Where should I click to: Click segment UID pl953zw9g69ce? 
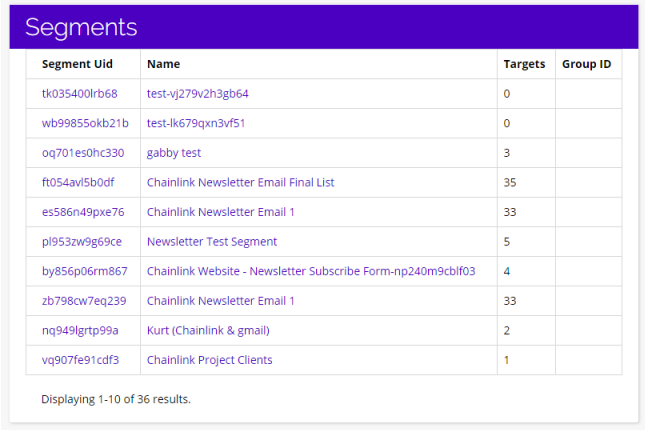[x=81, y=241]
